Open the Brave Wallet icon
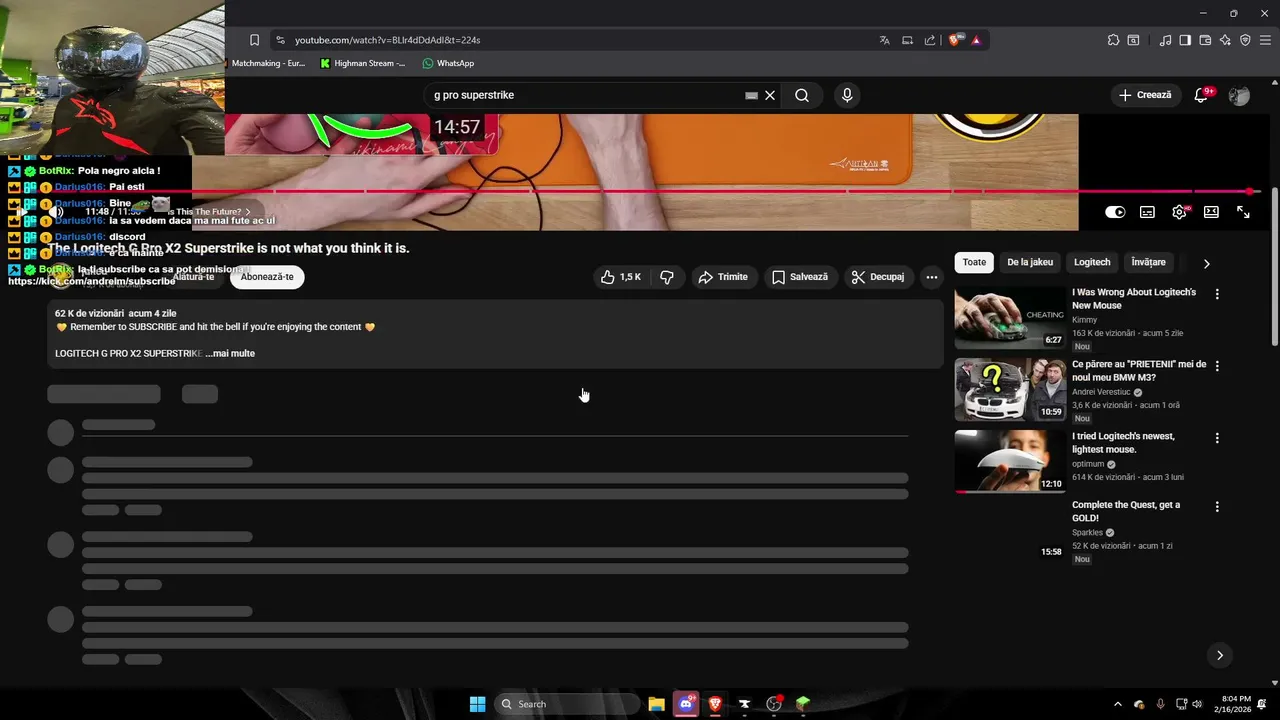 (1205, 40)
